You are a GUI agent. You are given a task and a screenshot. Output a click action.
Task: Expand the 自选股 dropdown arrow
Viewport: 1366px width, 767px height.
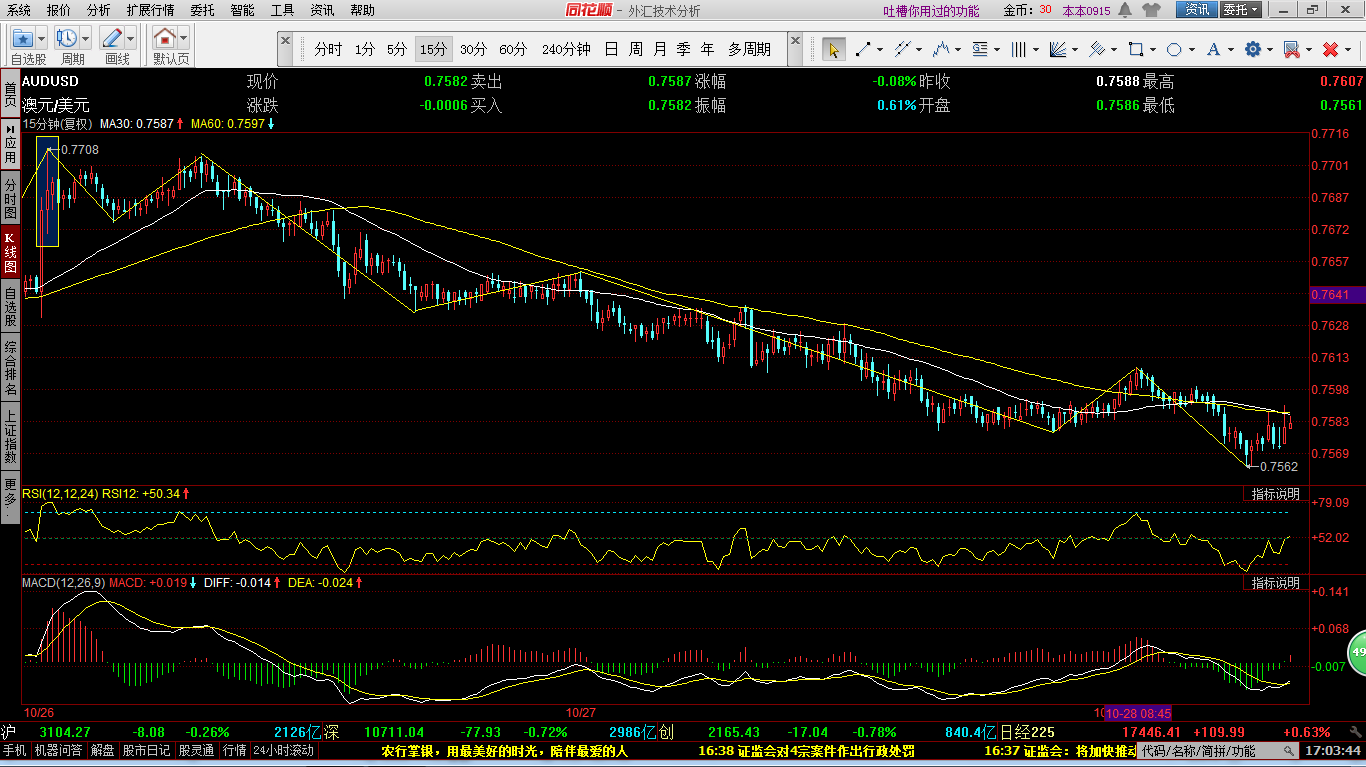pyautogui.click(x=41, y=38)
